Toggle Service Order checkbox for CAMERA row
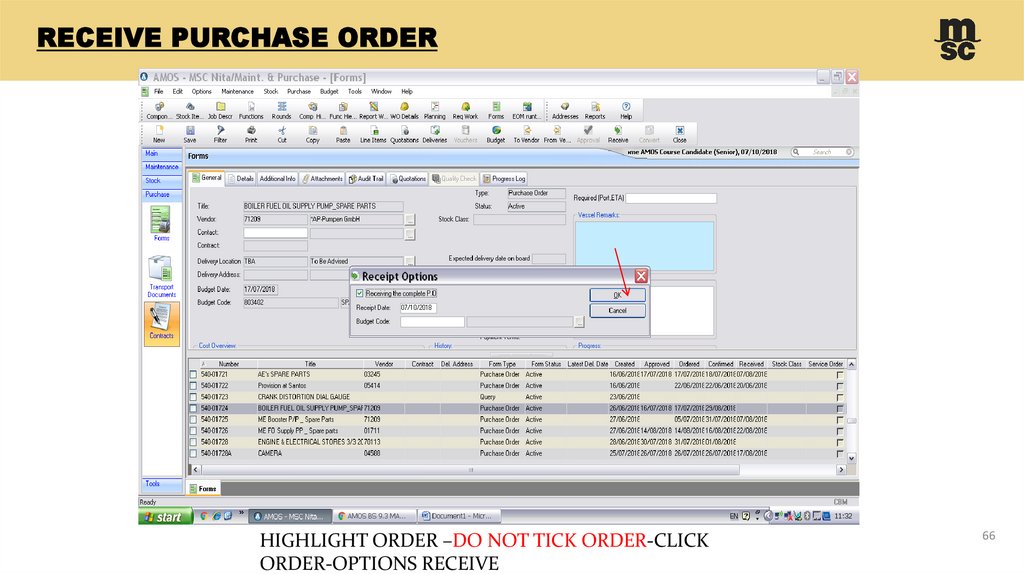 840,453
